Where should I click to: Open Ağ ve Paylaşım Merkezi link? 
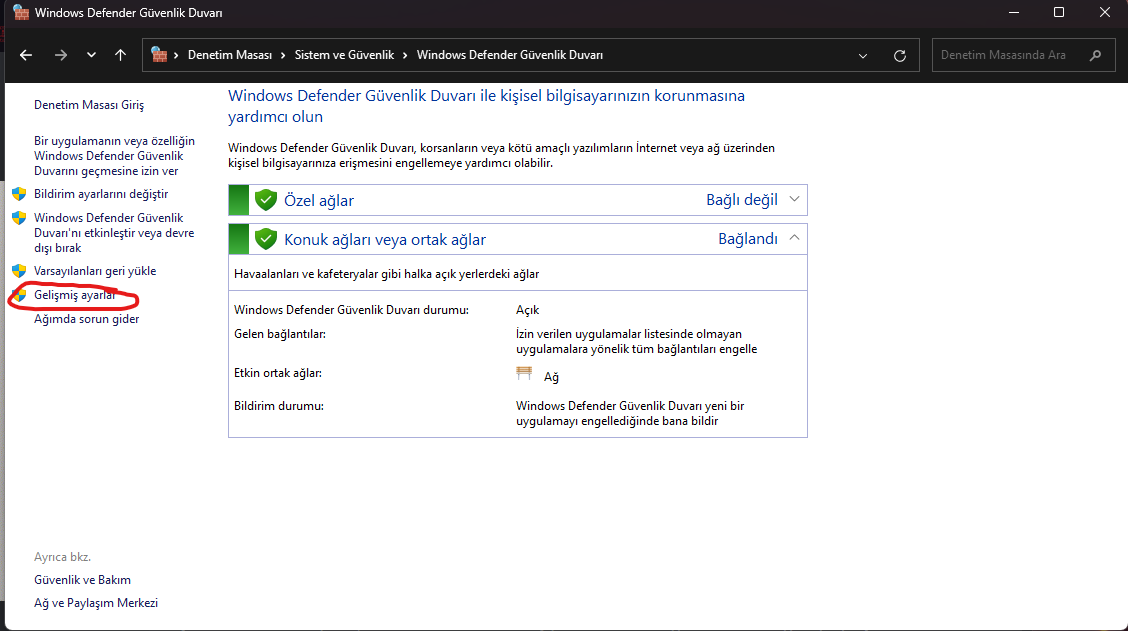96,603
